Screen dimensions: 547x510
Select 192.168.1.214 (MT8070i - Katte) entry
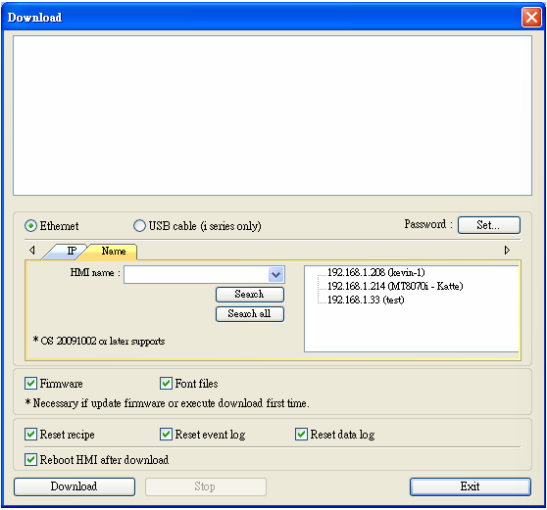[x=395, y=286]
